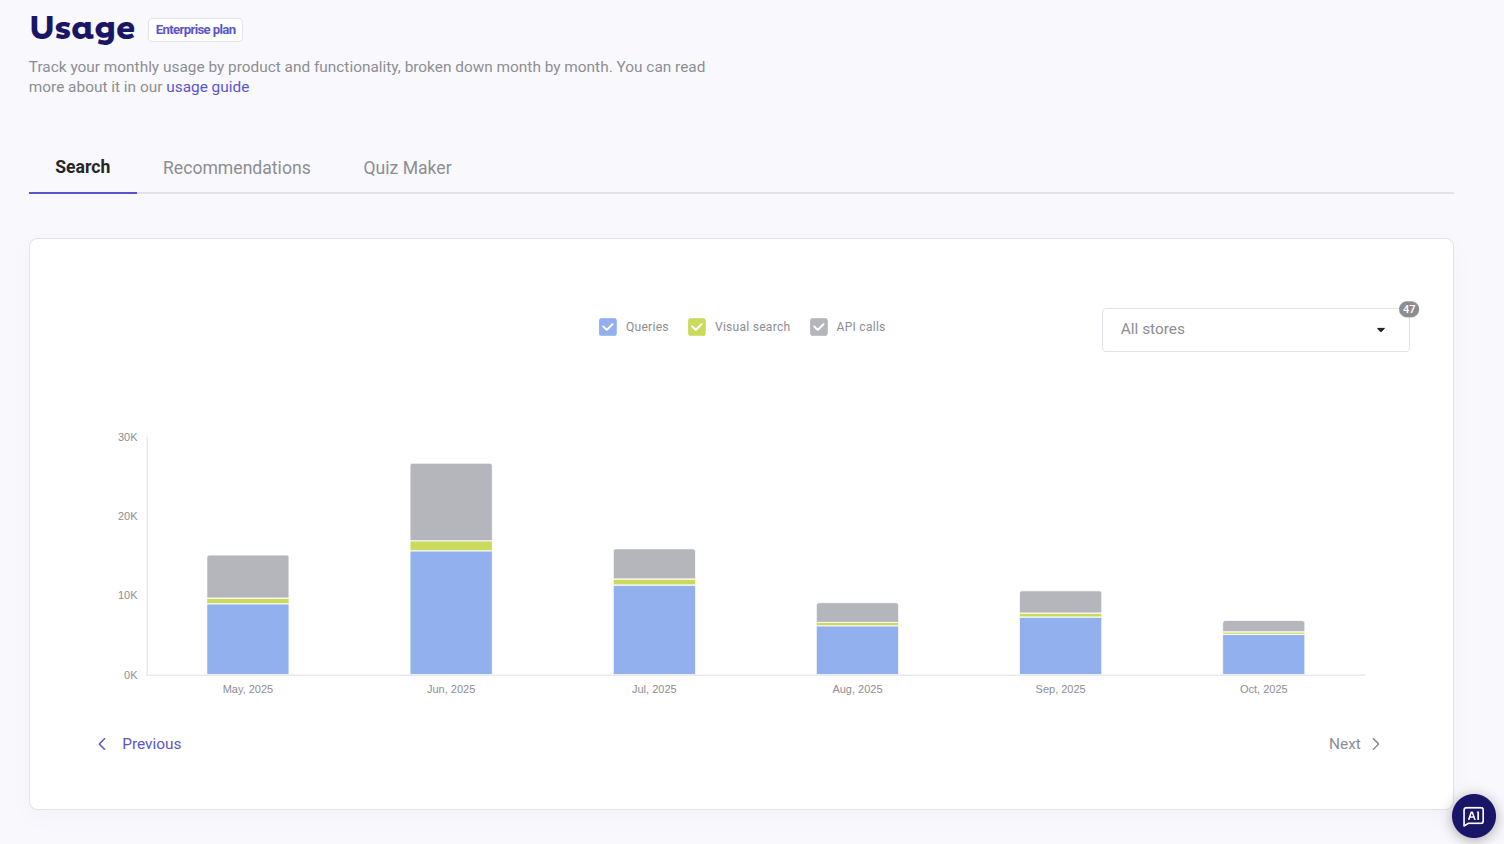Switch to the Recommendations tab
1504x844 pixels.
point(236,167)
